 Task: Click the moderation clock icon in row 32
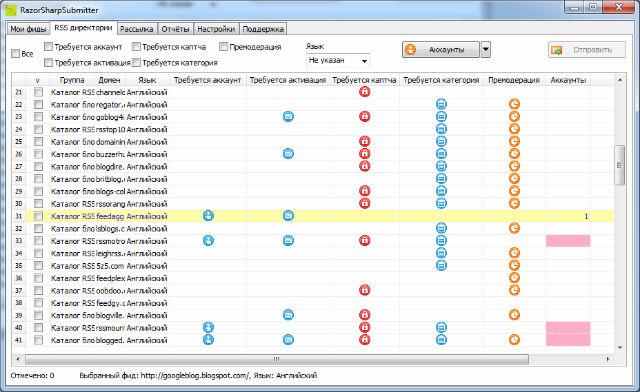[514, 228]
